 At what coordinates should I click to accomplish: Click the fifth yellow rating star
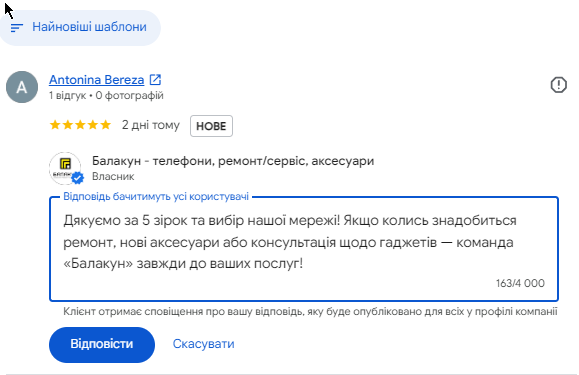(106, 125)
